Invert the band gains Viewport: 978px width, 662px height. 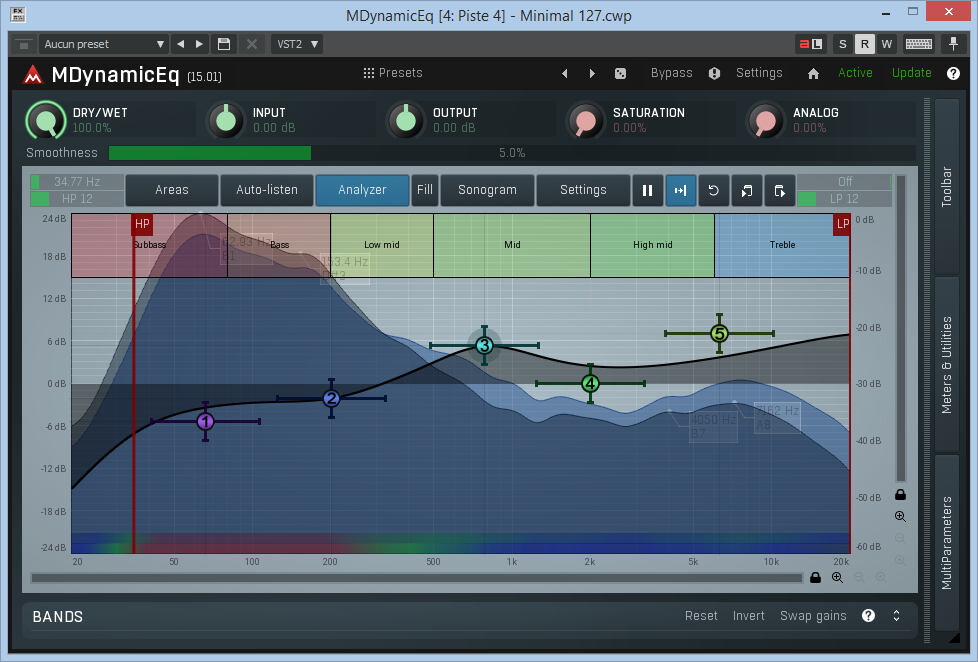pyautogui.click(x=748, y=616)
